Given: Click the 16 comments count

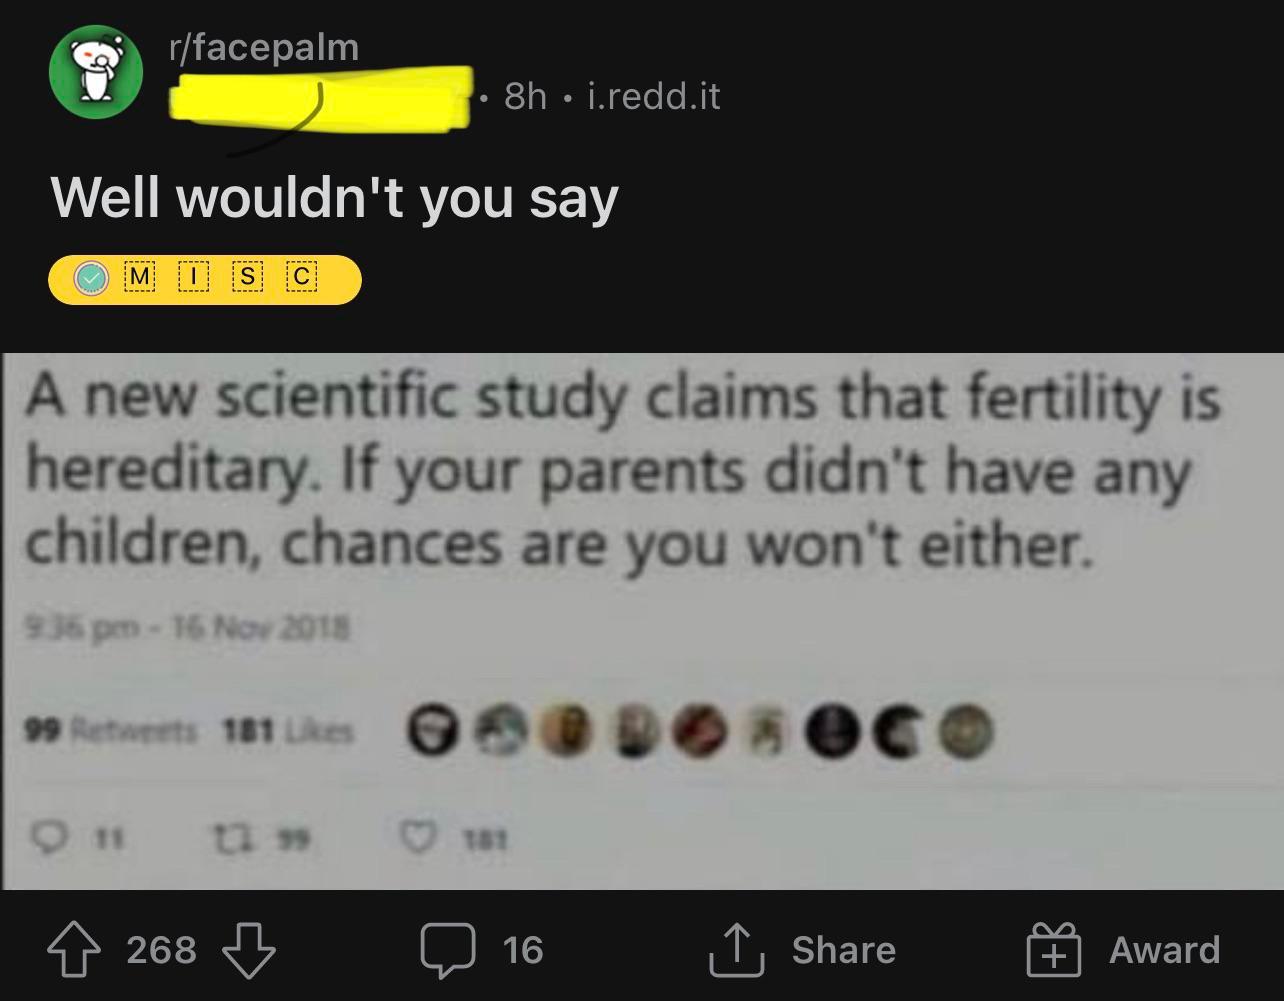Looking at the screenshot, I should (x=522, y=951).
